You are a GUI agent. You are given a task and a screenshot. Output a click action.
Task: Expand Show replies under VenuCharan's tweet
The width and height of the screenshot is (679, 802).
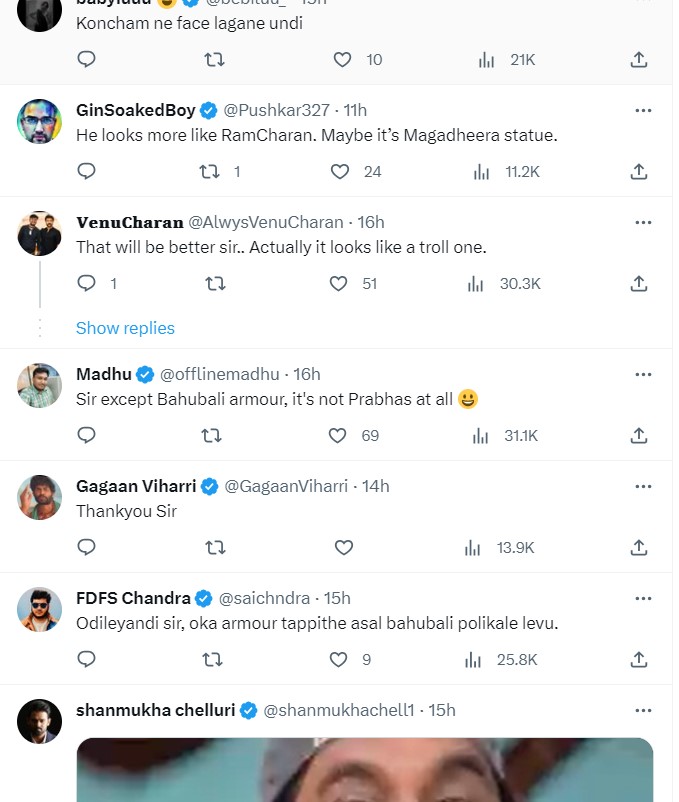[125, 328]
